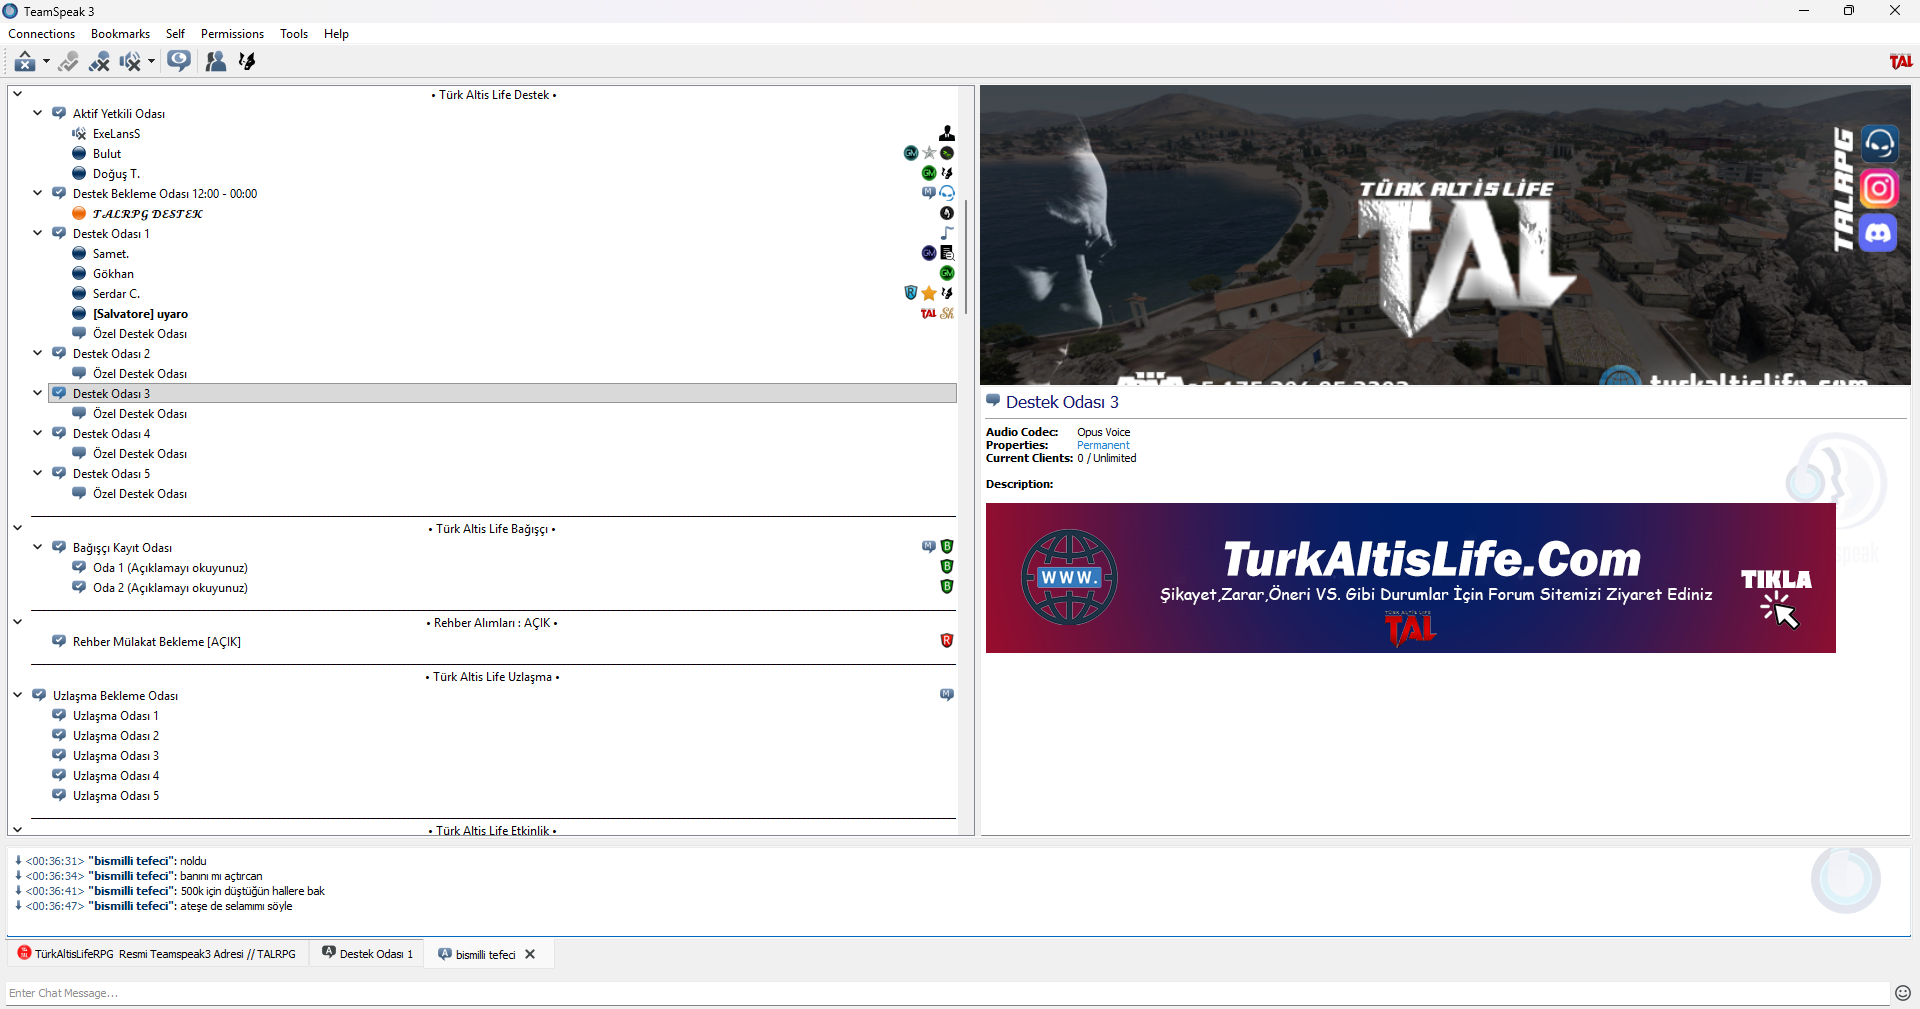Click the red TAL host button in toolbar
This screenshot has width=1920, height=1009.
[x=1900, y=62]
